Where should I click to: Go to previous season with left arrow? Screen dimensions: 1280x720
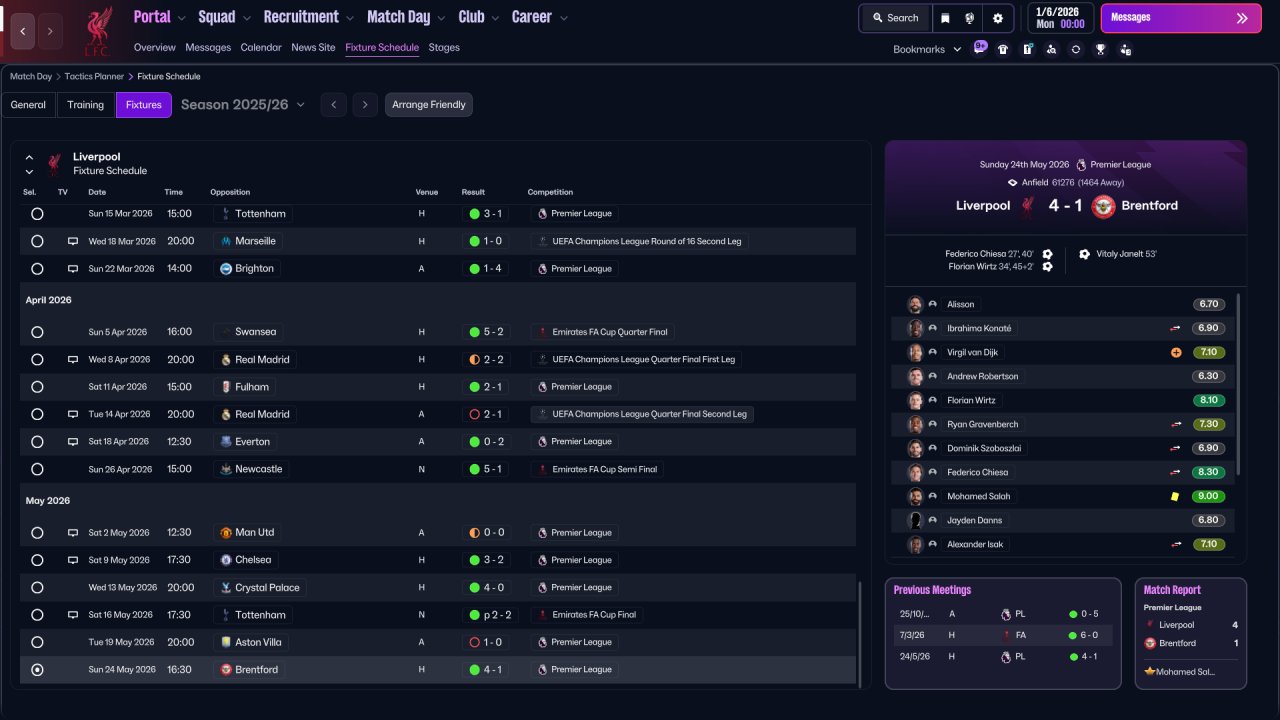coord(334,105)
